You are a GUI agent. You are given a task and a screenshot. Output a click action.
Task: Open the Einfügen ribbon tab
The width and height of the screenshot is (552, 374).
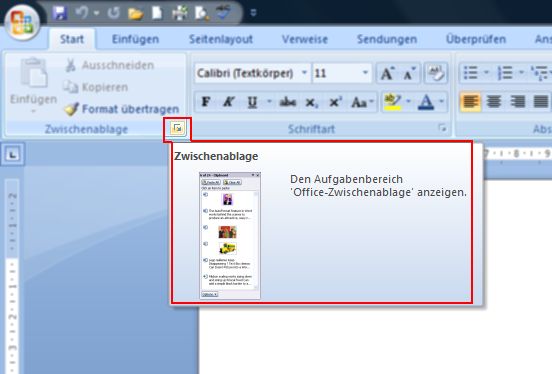[136, 39]
